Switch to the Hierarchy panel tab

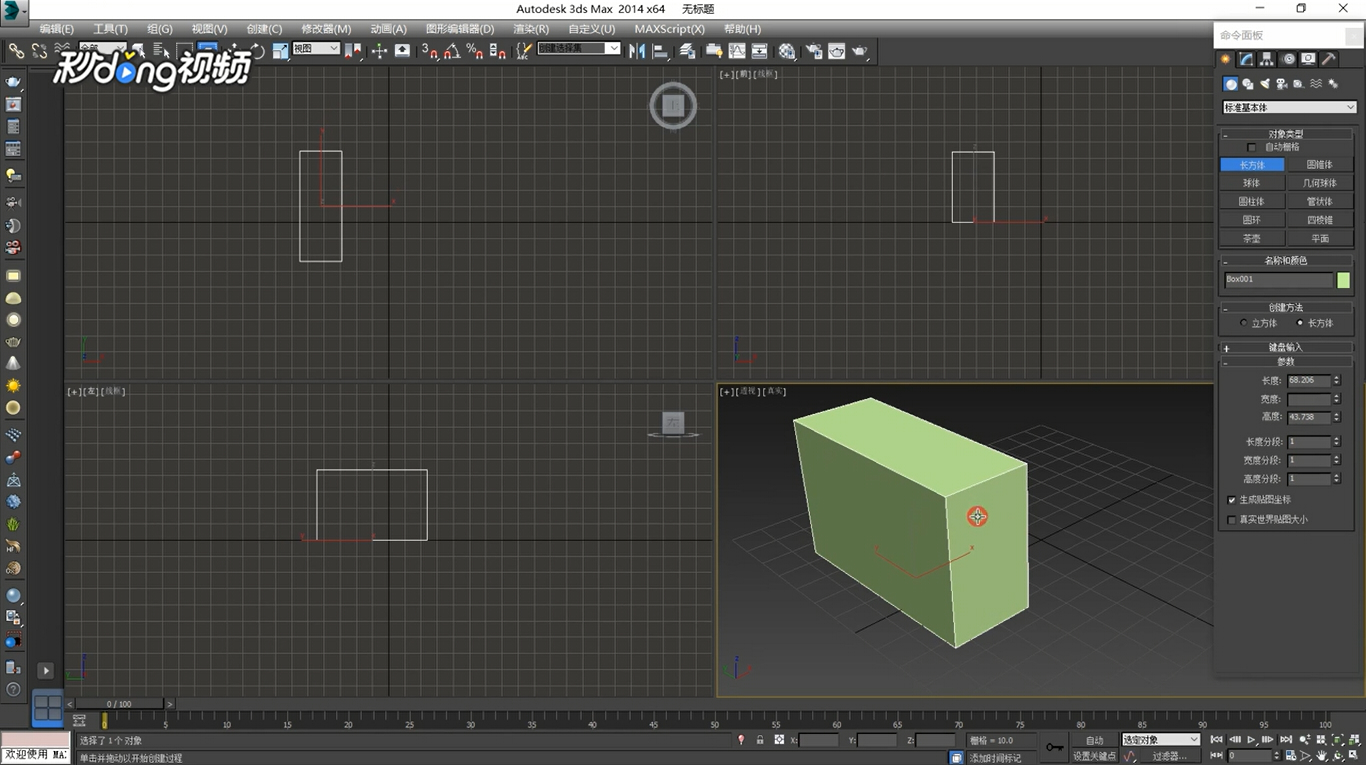coord(1267,59)
